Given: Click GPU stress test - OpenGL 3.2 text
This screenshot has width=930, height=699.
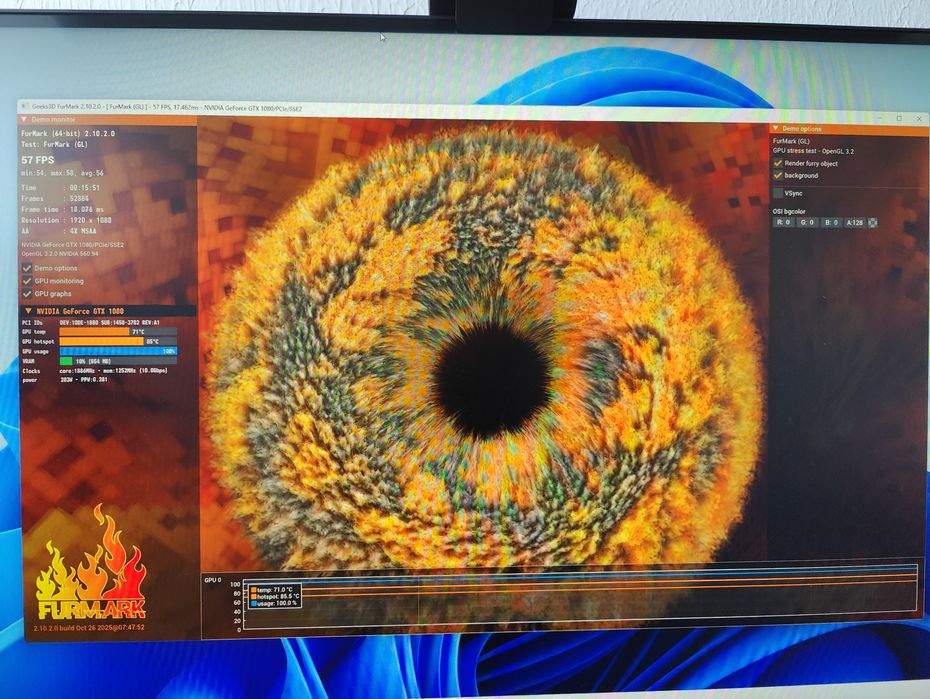Looking at the screenshot, I should (x=813, y=151).
